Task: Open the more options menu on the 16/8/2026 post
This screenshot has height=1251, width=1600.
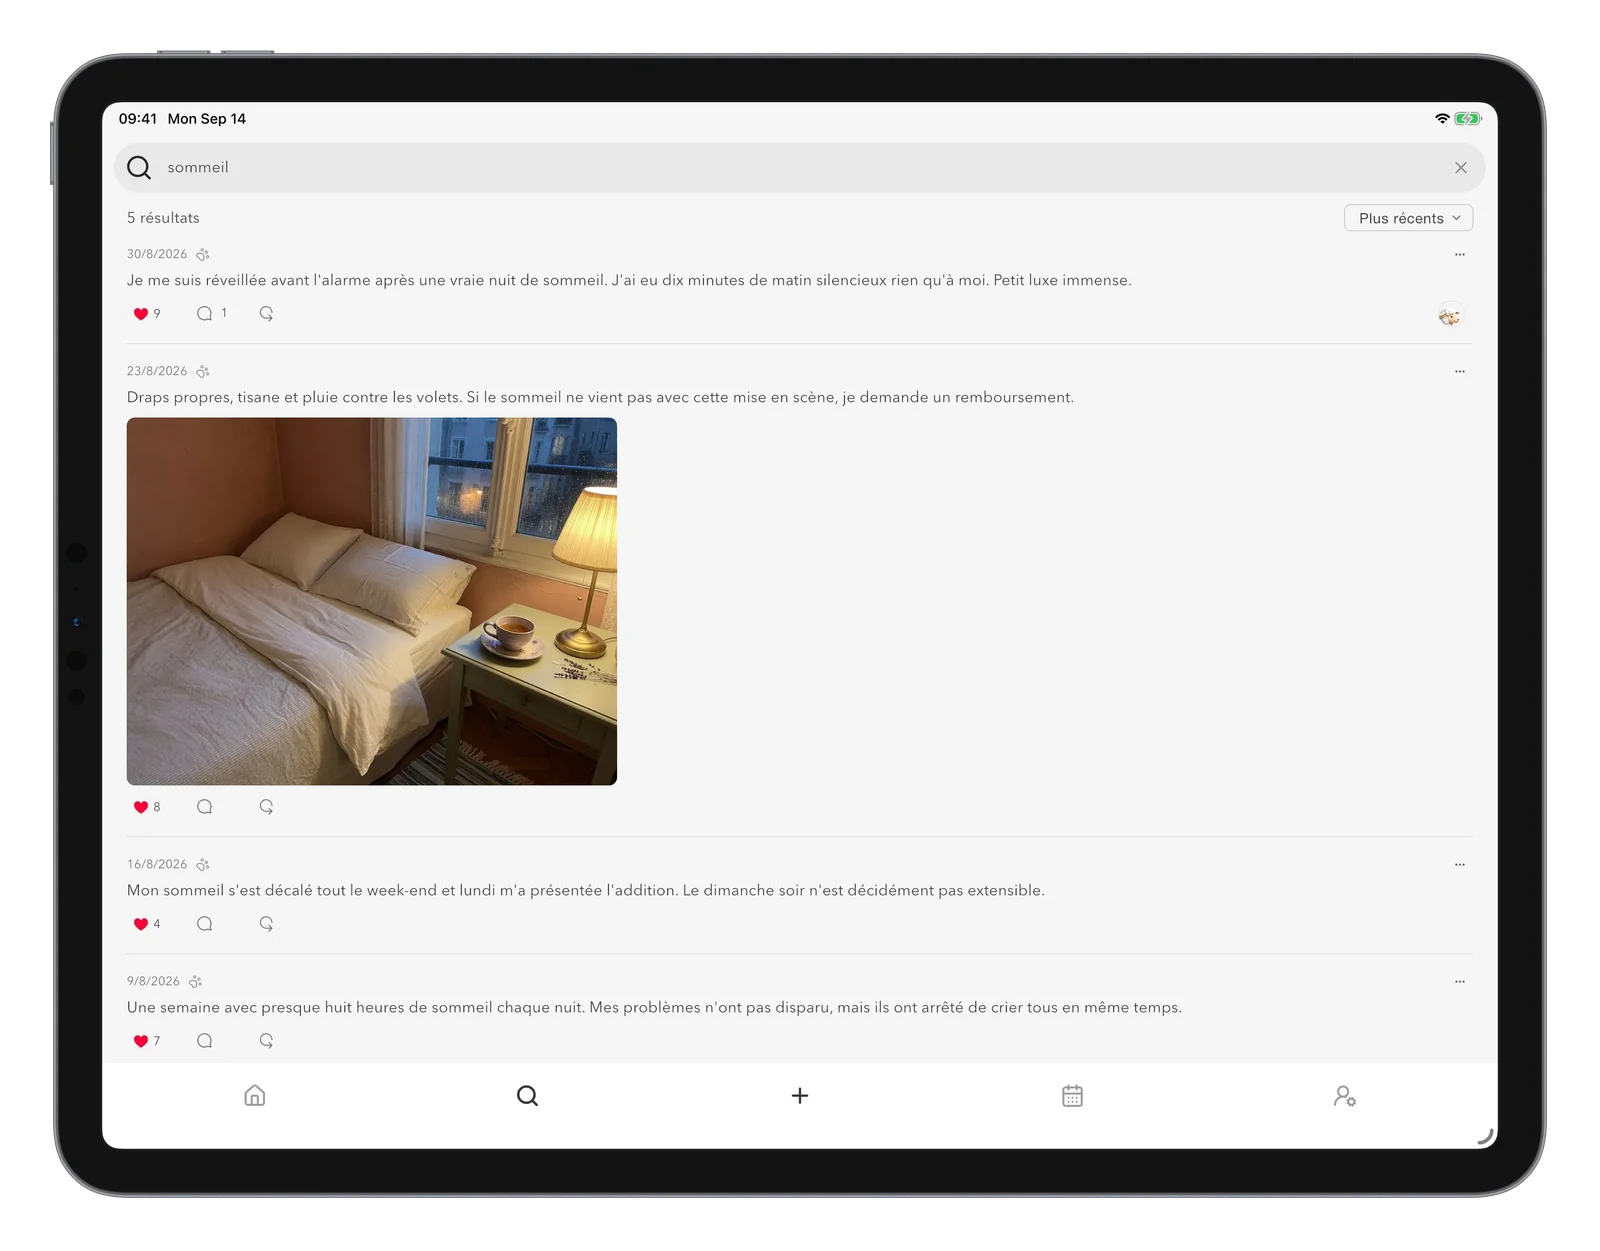Action: pos(1460,864)
